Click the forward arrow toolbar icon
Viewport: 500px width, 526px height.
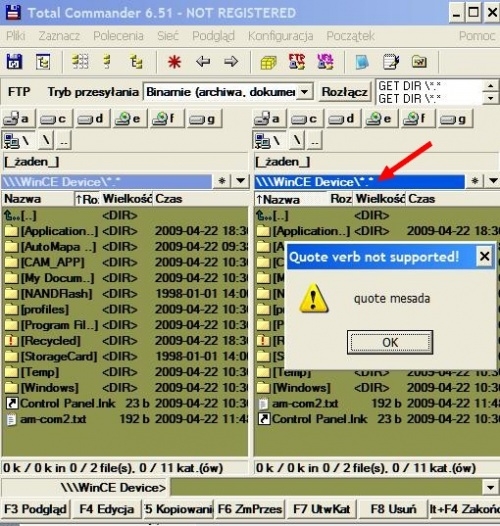[231, 62]
